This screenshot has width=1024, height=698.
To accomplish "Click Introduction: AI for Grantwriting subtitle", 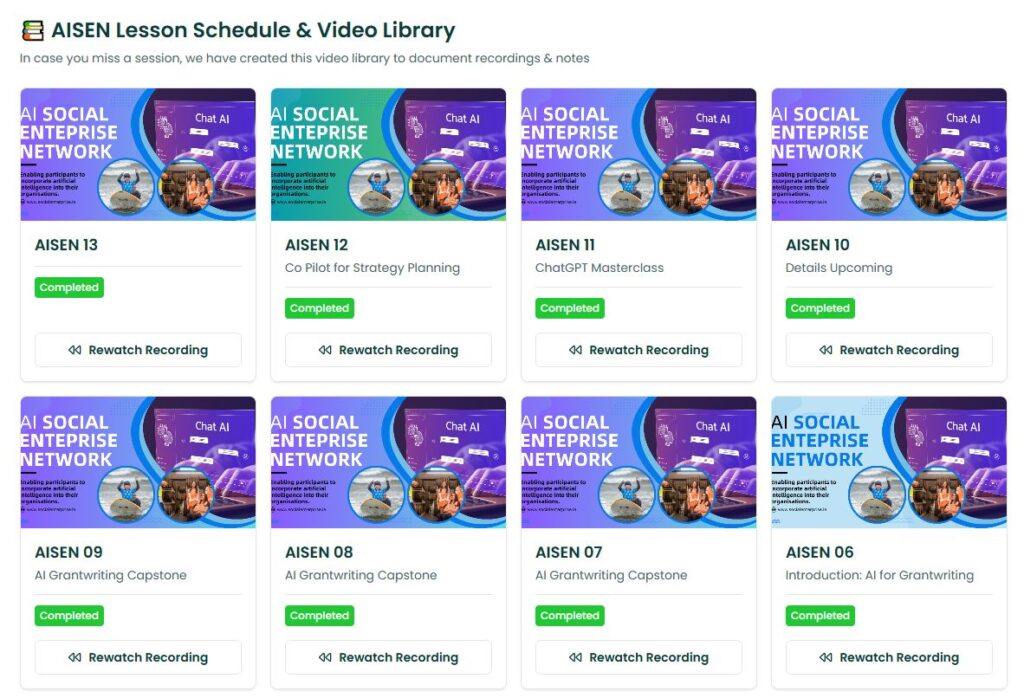I will point(879,575).
